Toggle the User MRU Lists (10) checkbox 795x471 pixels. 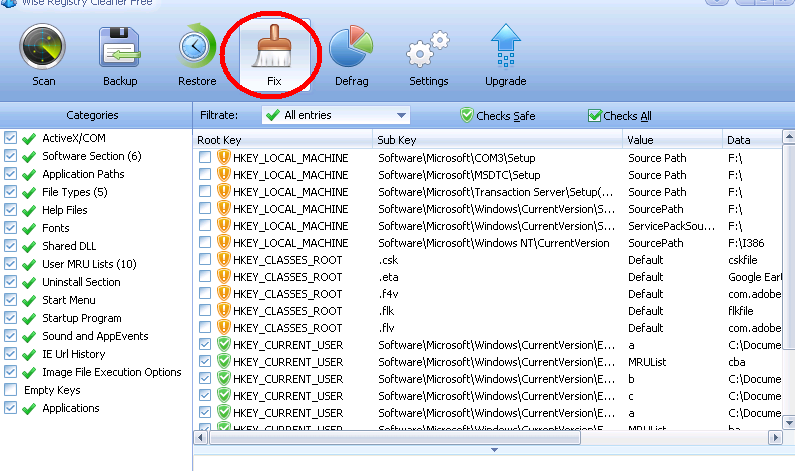pos(10,264)
